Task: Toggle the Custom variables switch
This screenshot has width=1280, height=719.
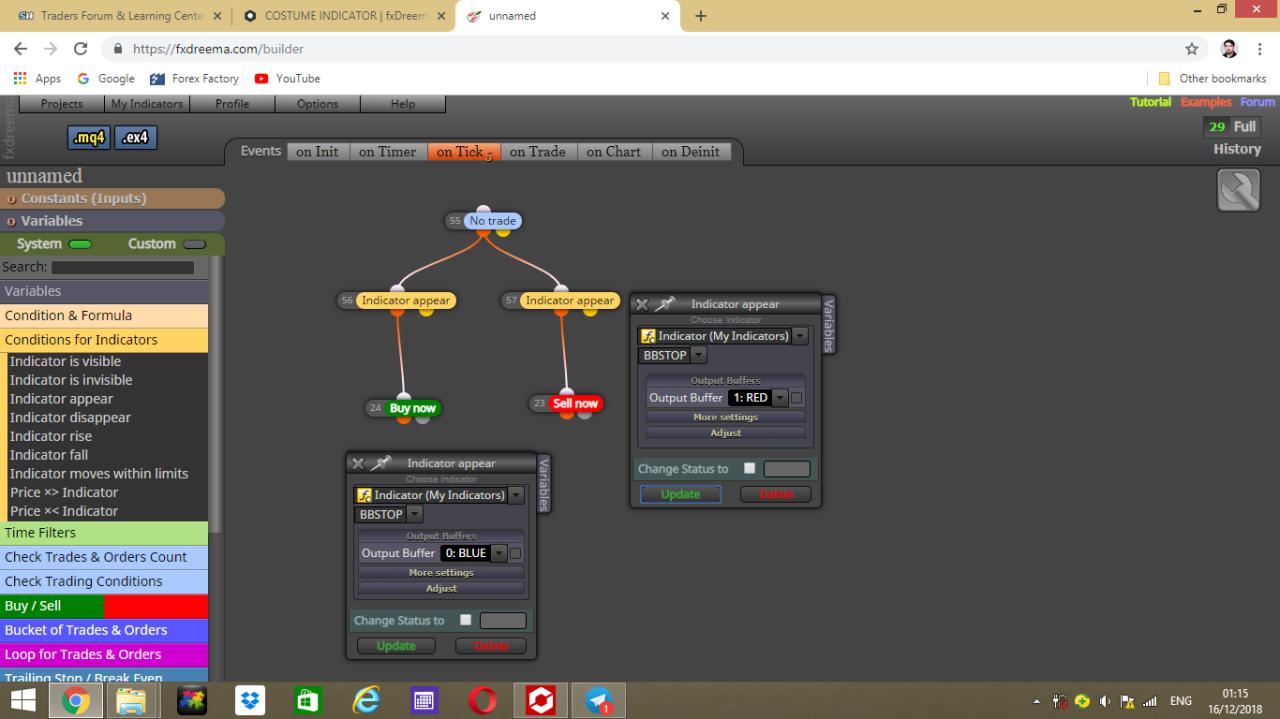Action: 194,244
